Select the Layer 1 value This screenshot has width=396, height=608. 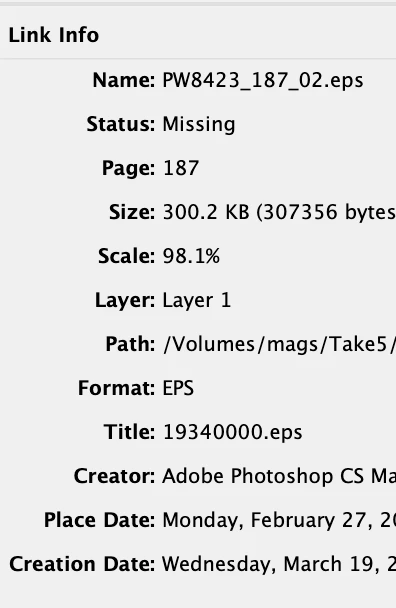pyautogui.click(x=197, y=300)
